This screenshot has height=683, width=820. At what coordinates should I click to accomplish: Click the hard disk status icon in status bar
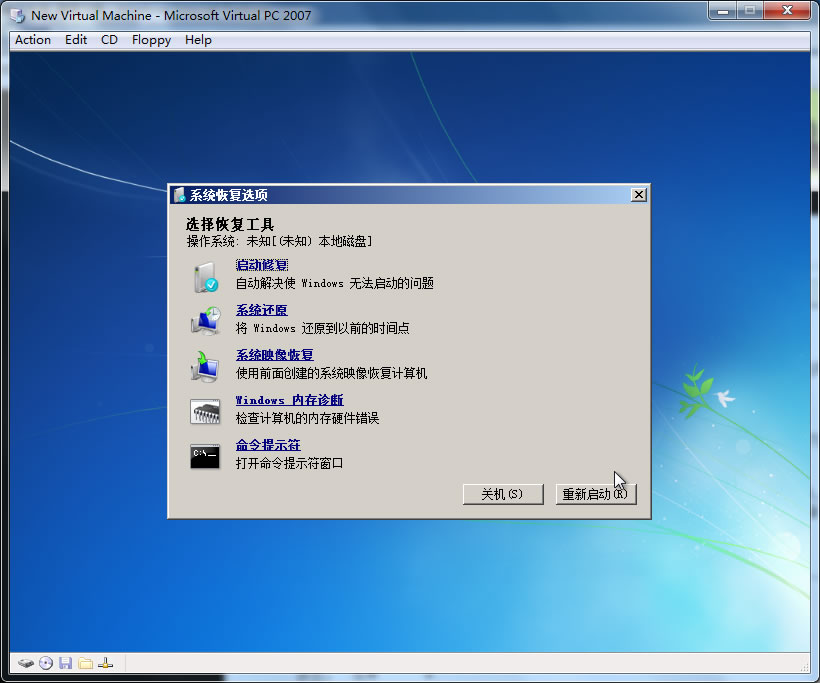coord(25,662)
